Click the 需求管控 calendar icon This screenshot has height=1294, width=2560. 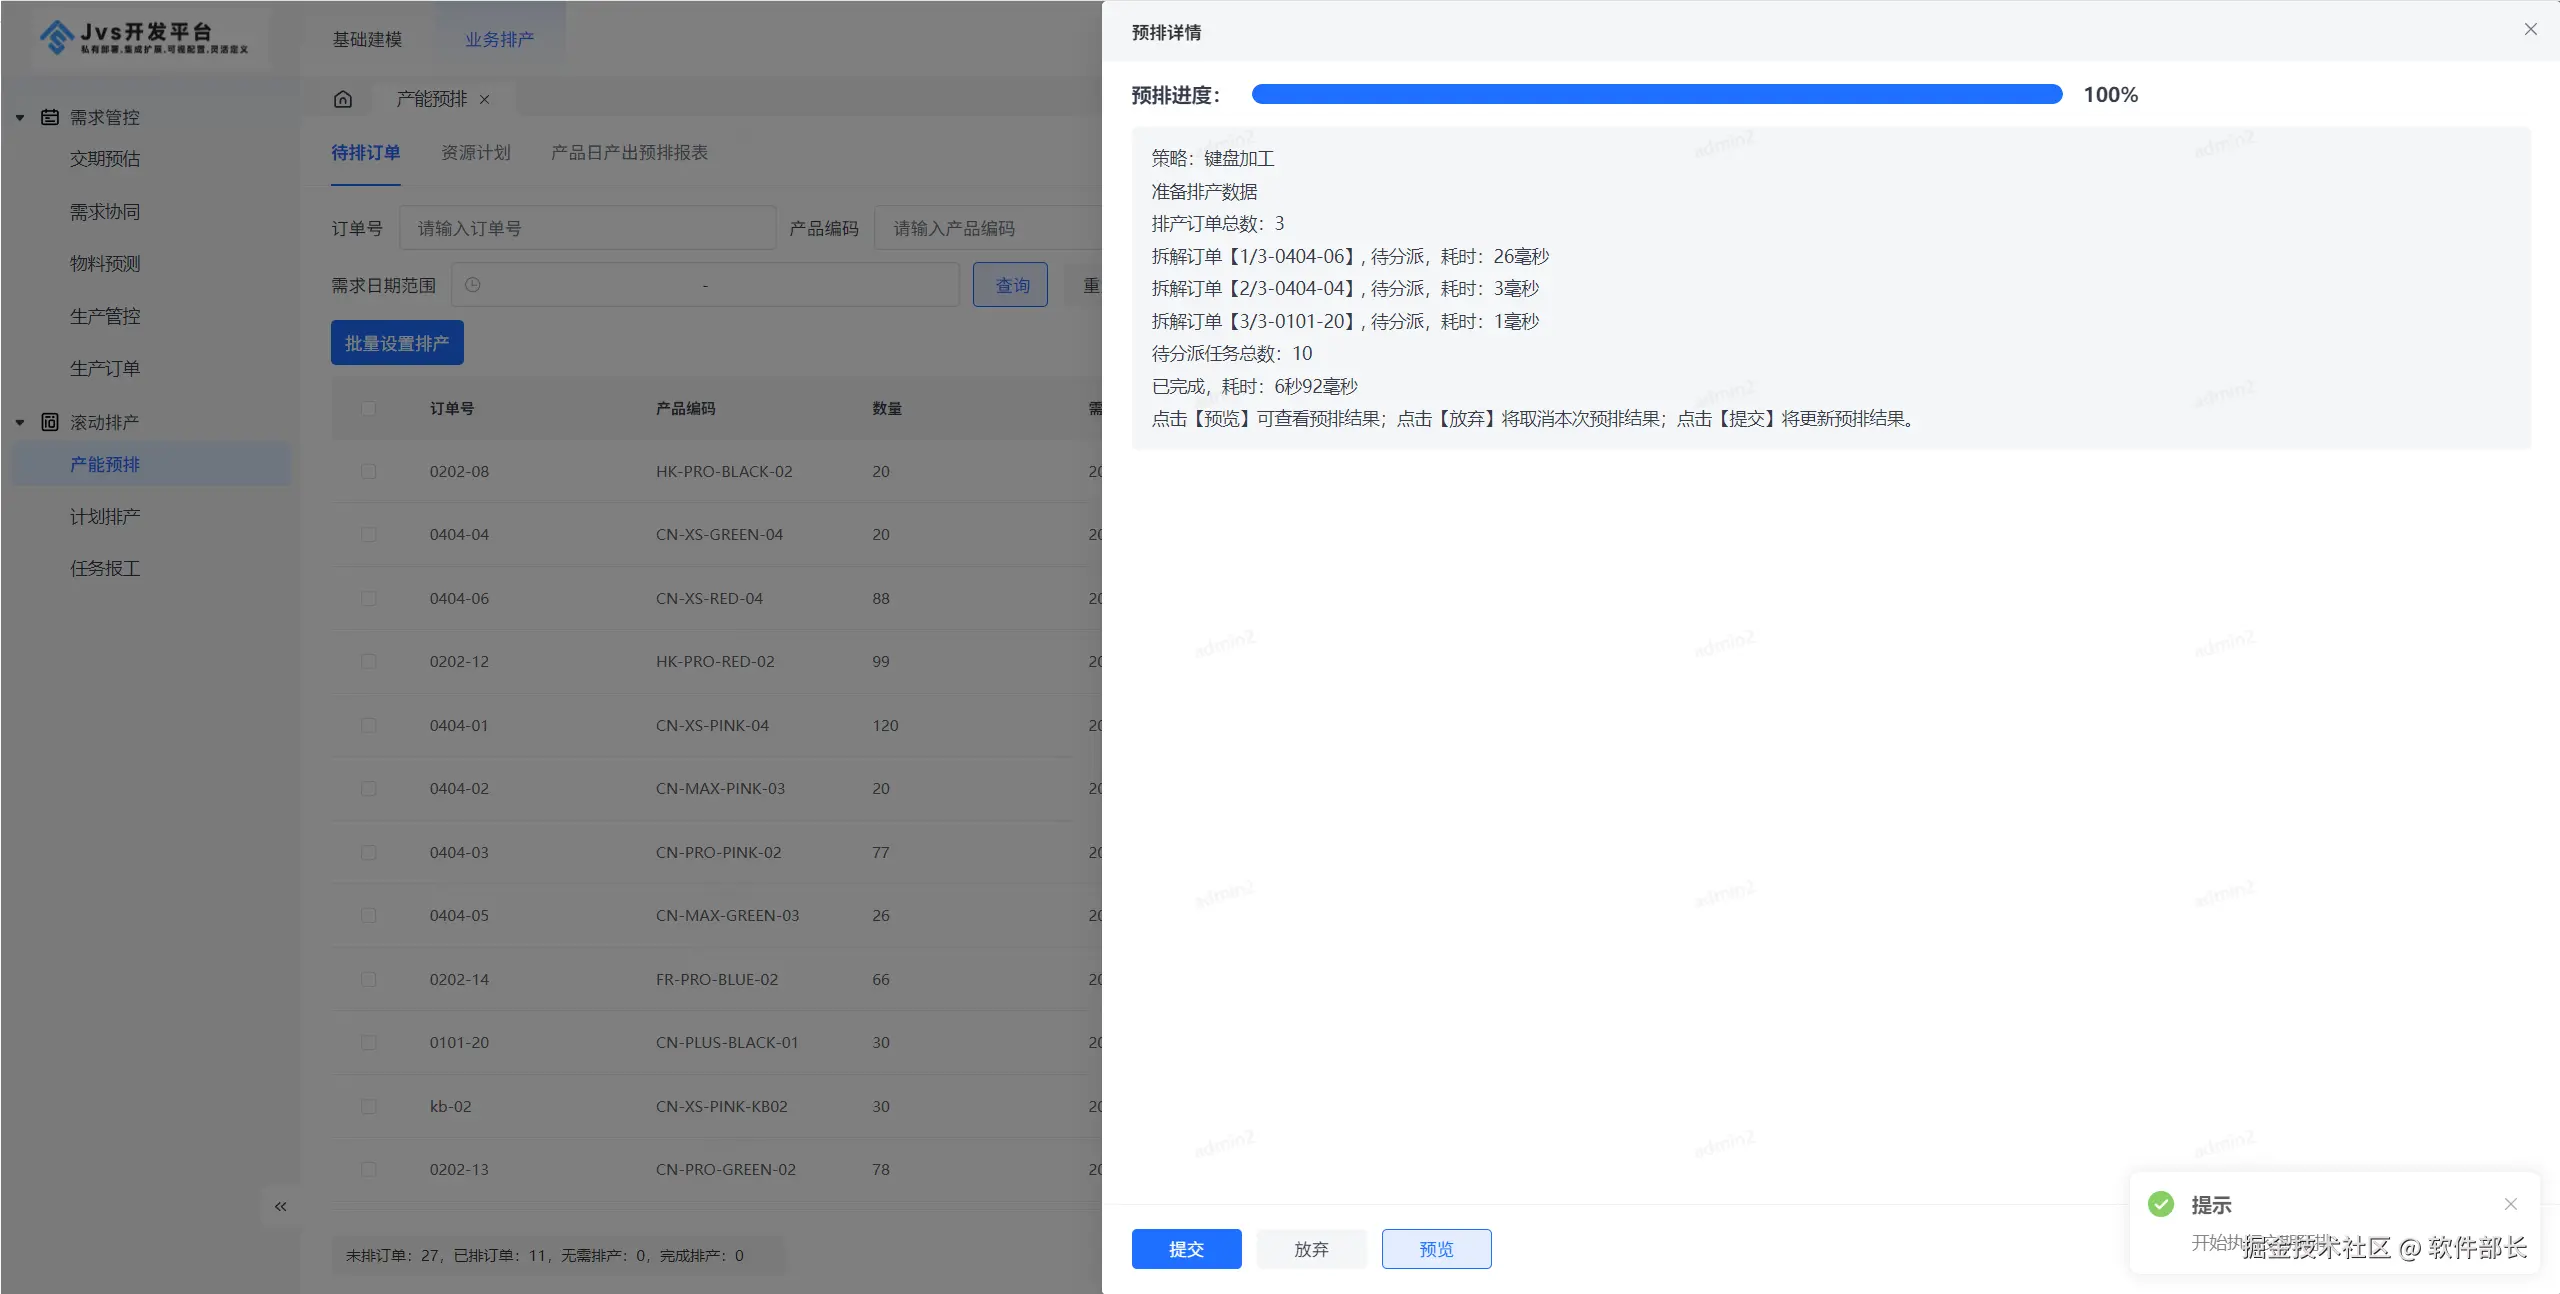click(x=50, y=117)
